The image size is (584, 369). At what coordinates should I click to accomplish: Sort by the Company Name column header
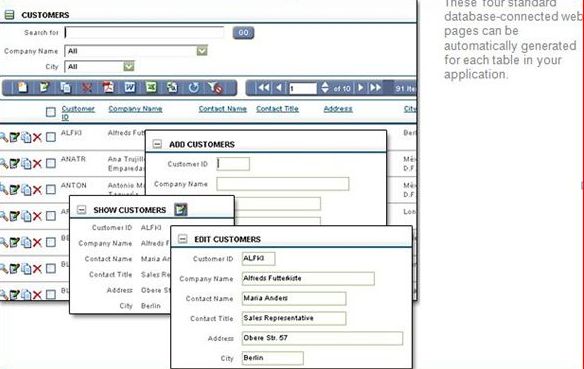[135, 109]
